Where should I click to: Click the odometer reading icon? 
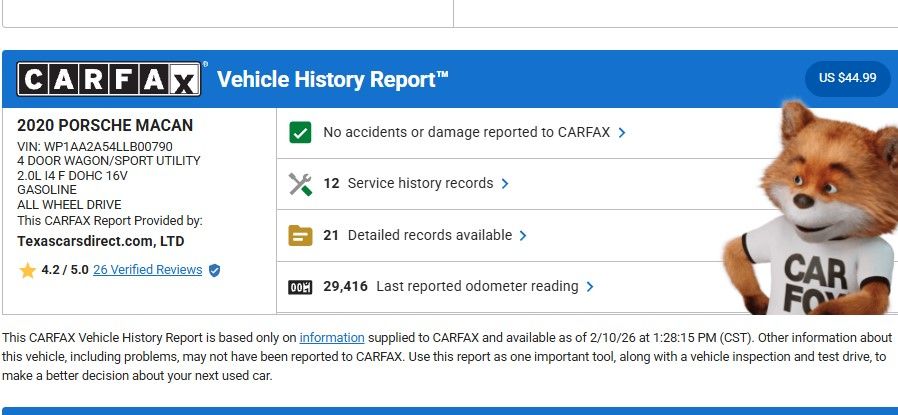click(x=300, y=287)
